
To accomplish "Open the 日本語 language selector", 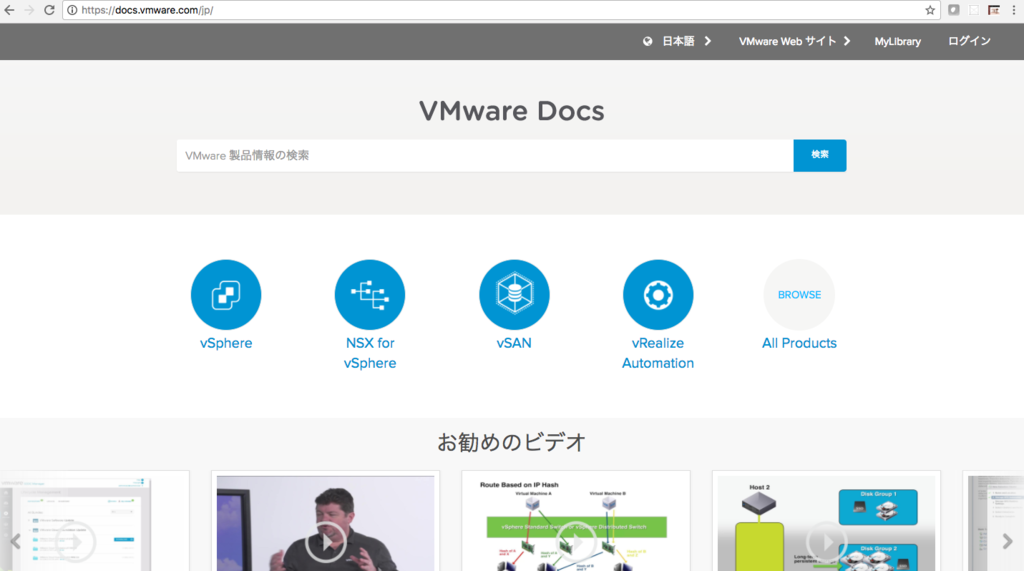I will click(678, 41).
